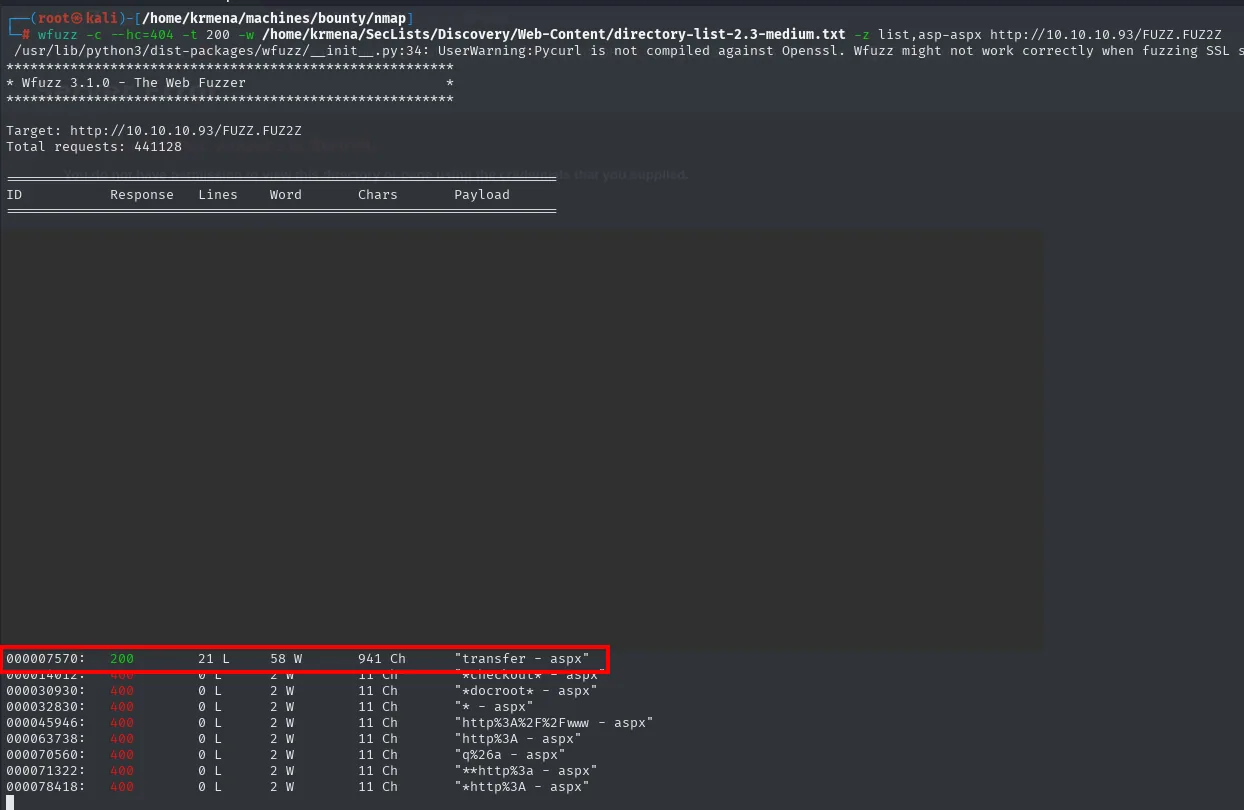Click result ID 000063738

(46, 739)
